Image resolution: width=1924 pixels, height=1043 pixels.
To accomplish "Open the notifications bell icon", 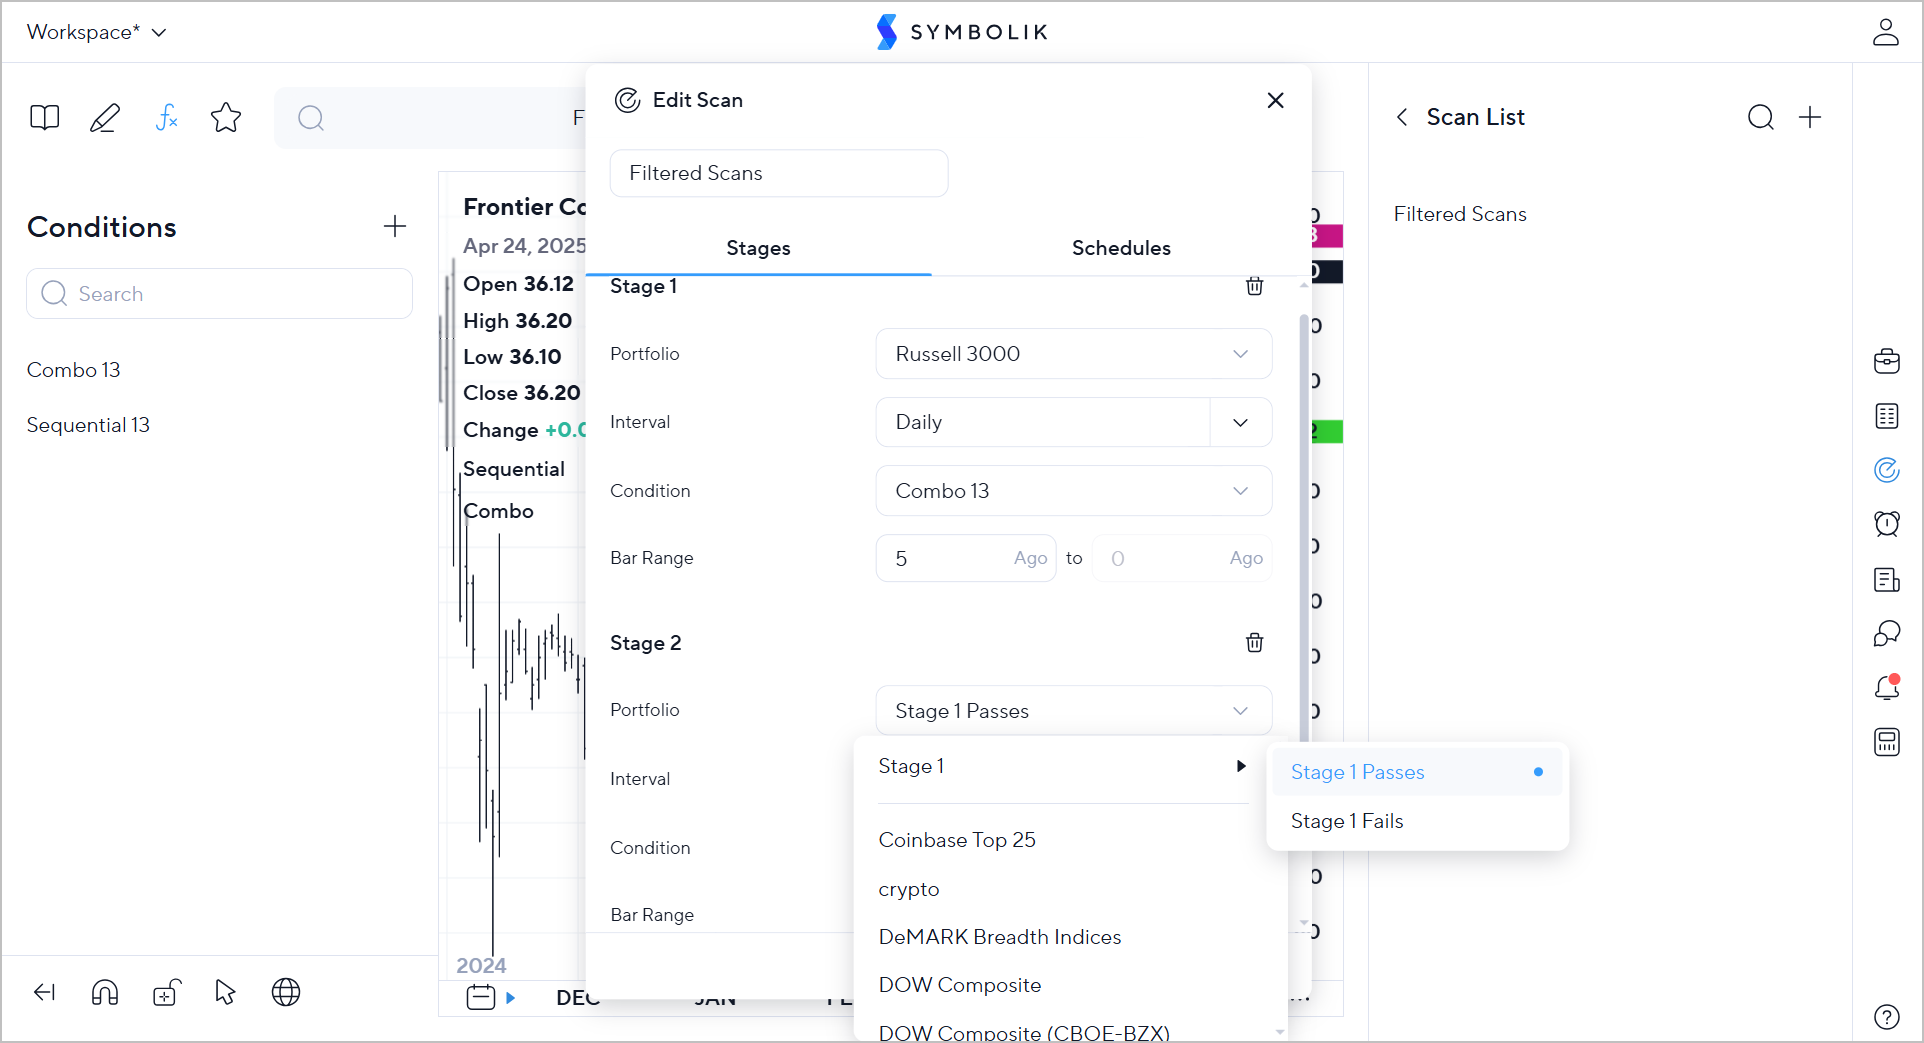I will pos(1887,687).
